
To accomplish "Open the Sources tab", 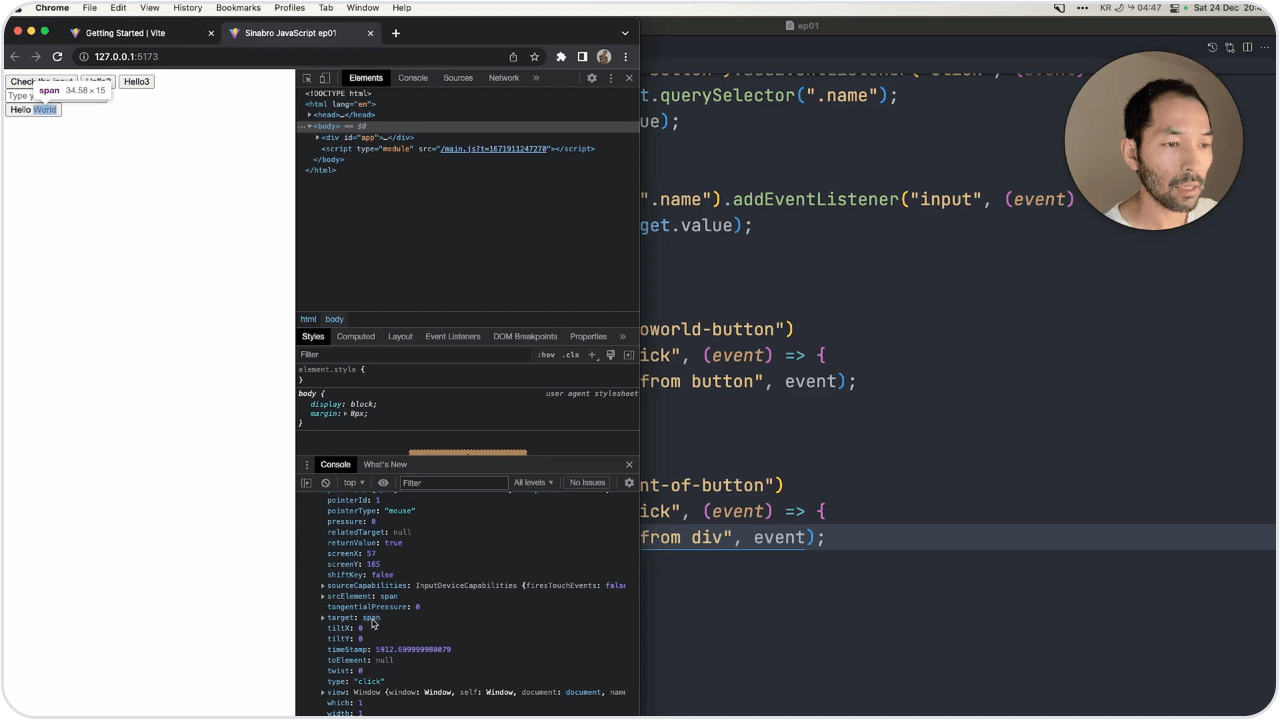I will pyautogui.click(x=458, y=78).
